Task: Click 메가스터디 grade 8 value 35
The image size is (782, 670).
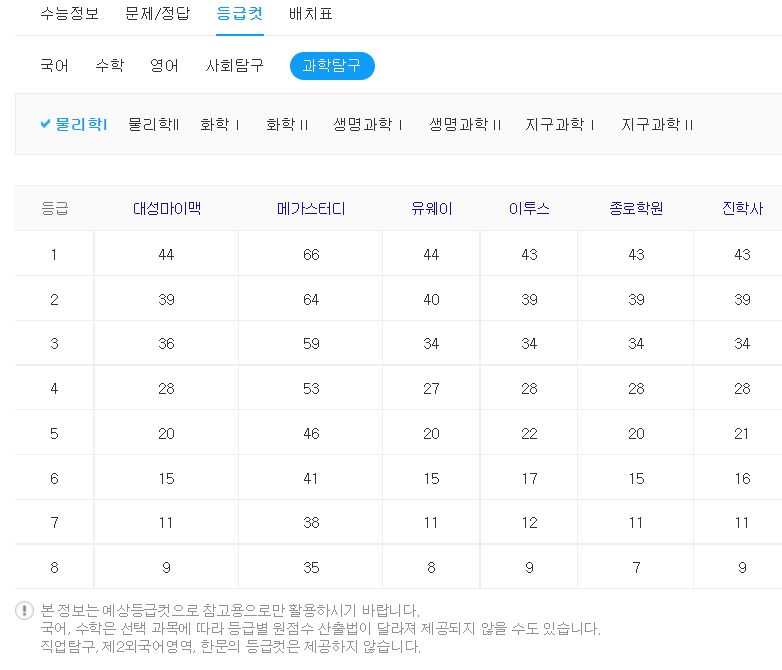Action: click(x=311, y=567)
